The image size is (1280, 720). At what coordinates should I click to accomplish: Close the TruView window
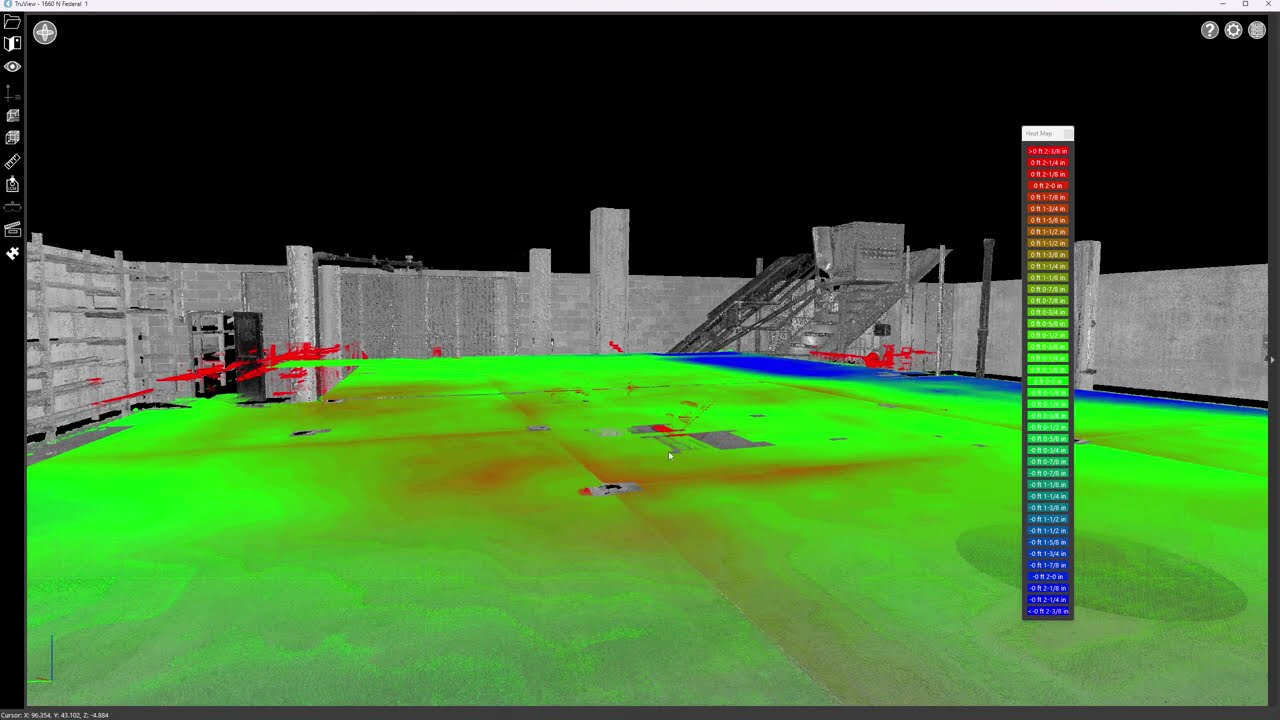pos(1268,4)
